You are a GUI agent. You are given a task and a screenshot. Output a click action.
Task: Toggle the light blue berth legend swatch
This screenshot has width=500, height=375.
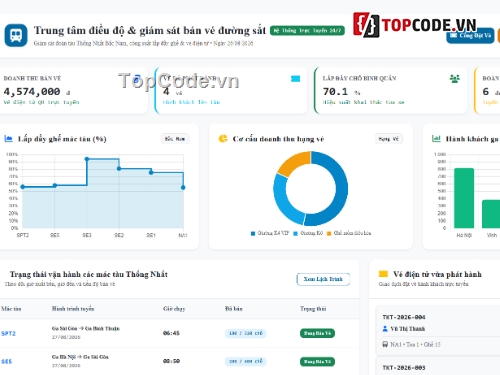(295, 233)
